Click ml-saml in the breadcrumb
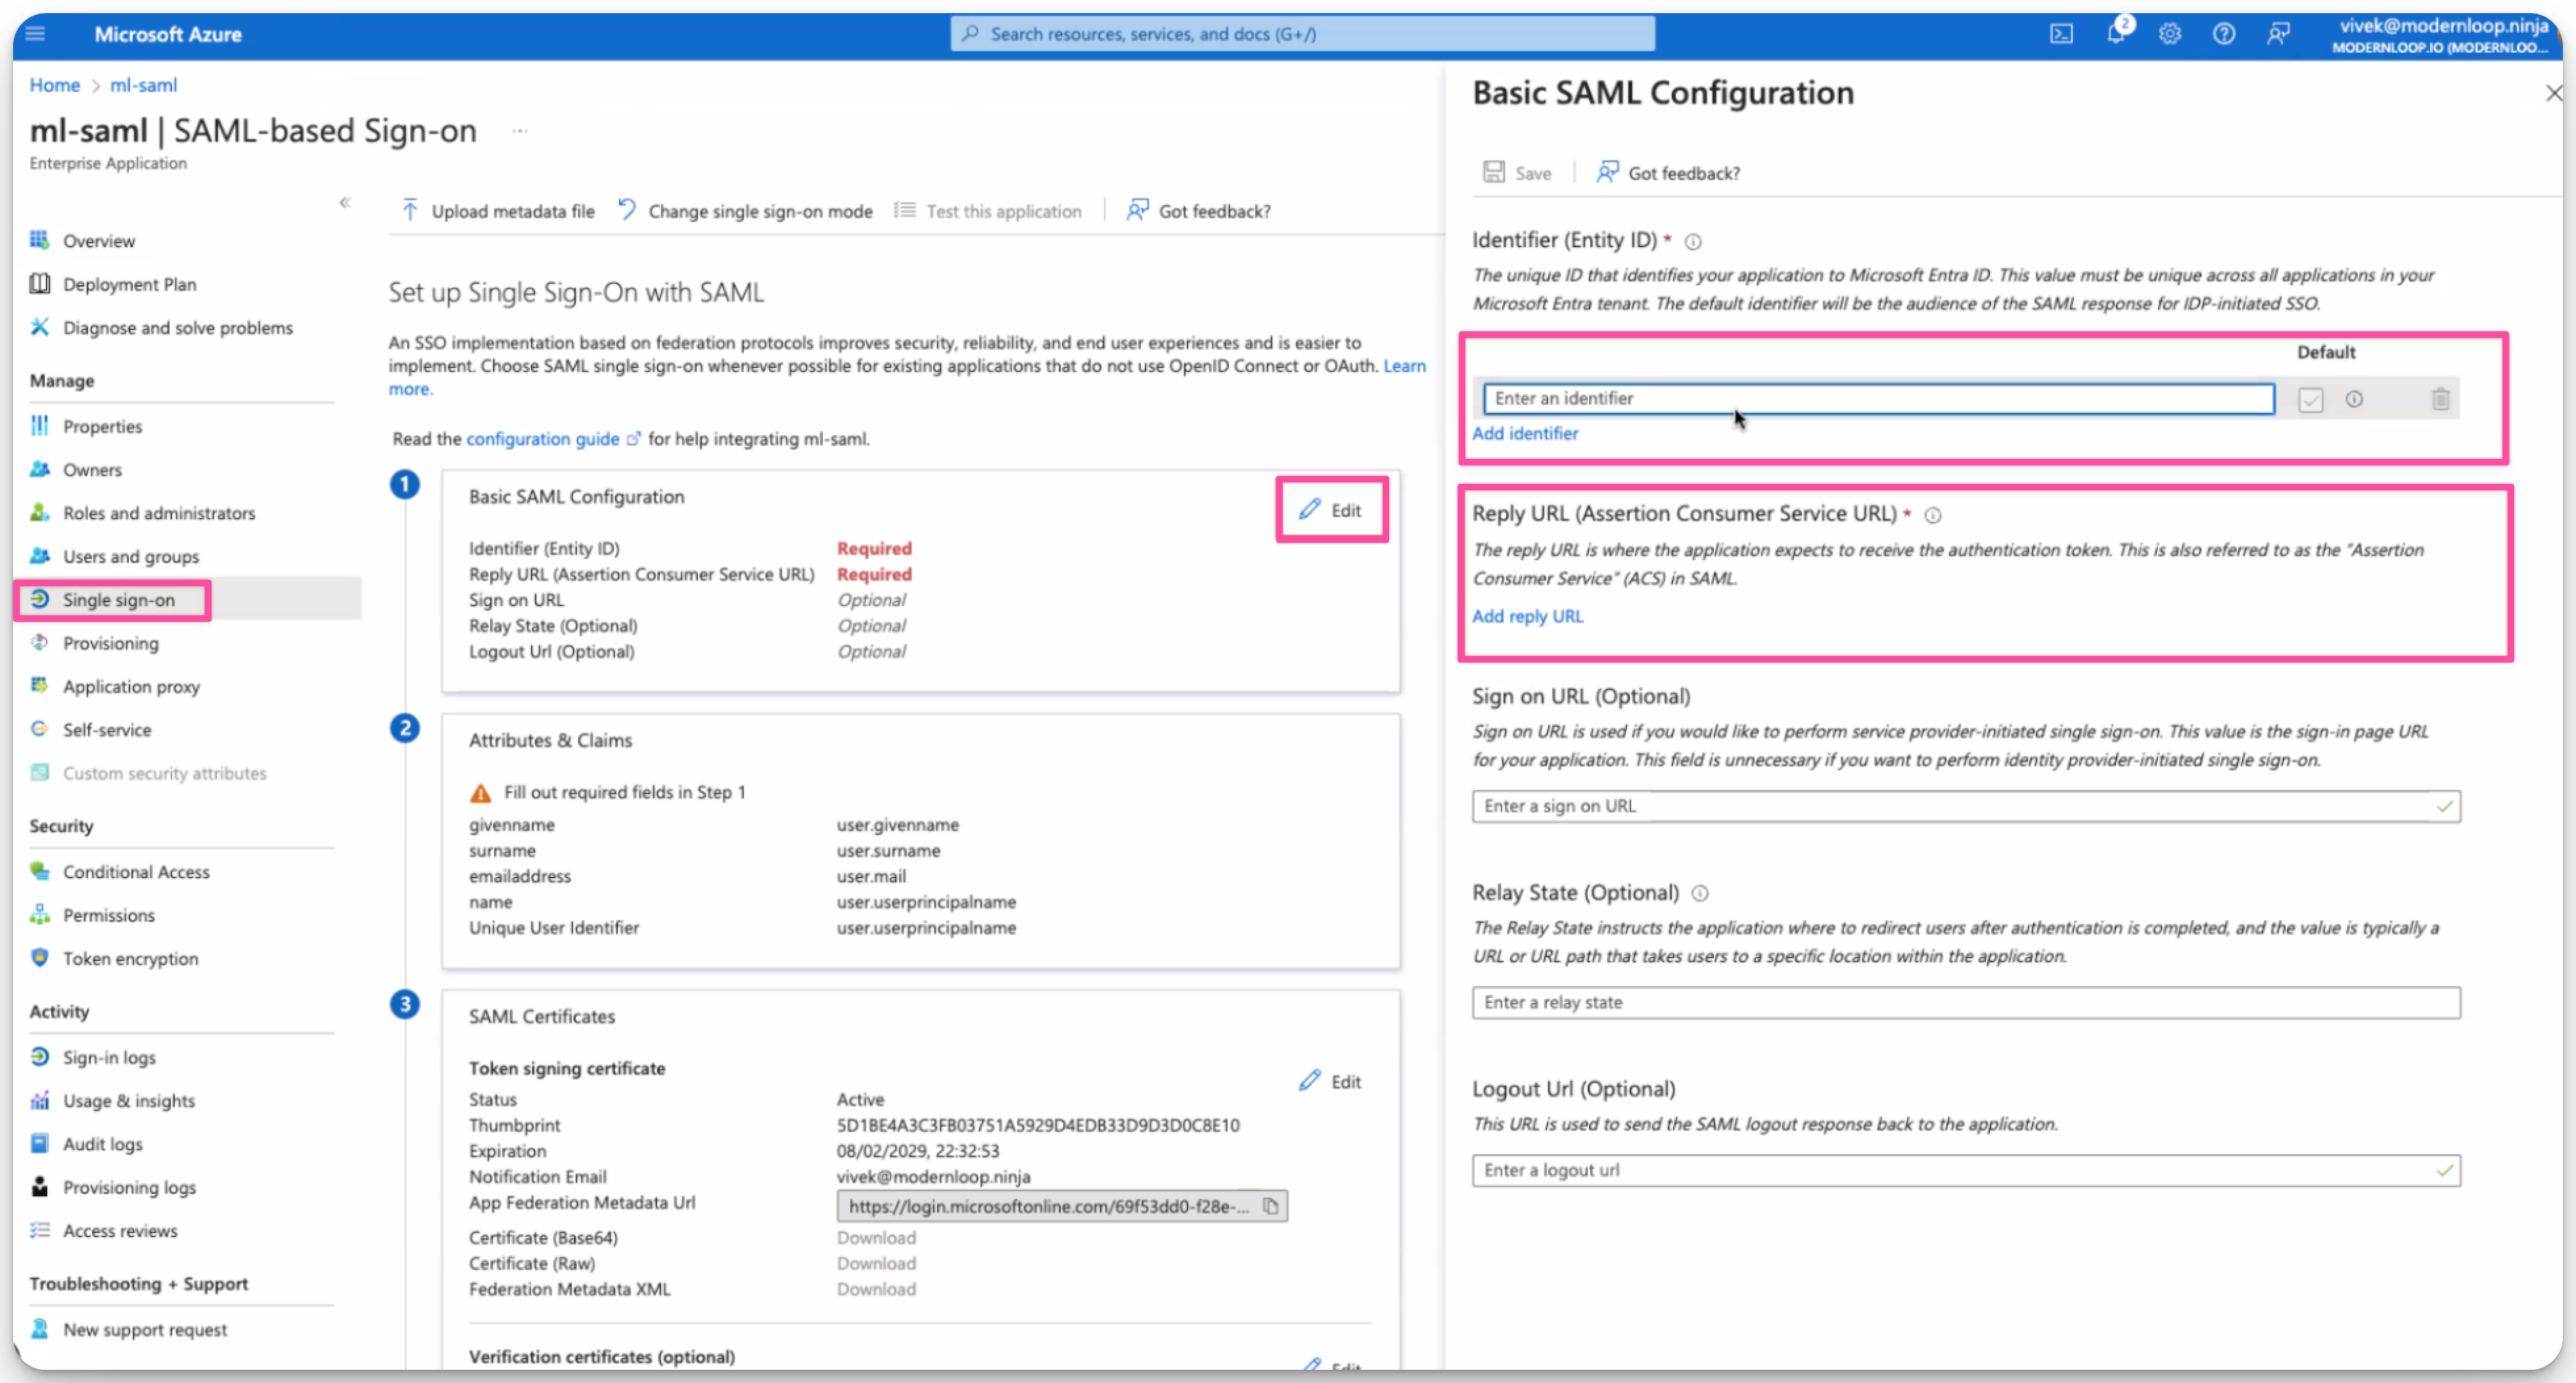This screenshot has width=2576, height=1383. 144,85
